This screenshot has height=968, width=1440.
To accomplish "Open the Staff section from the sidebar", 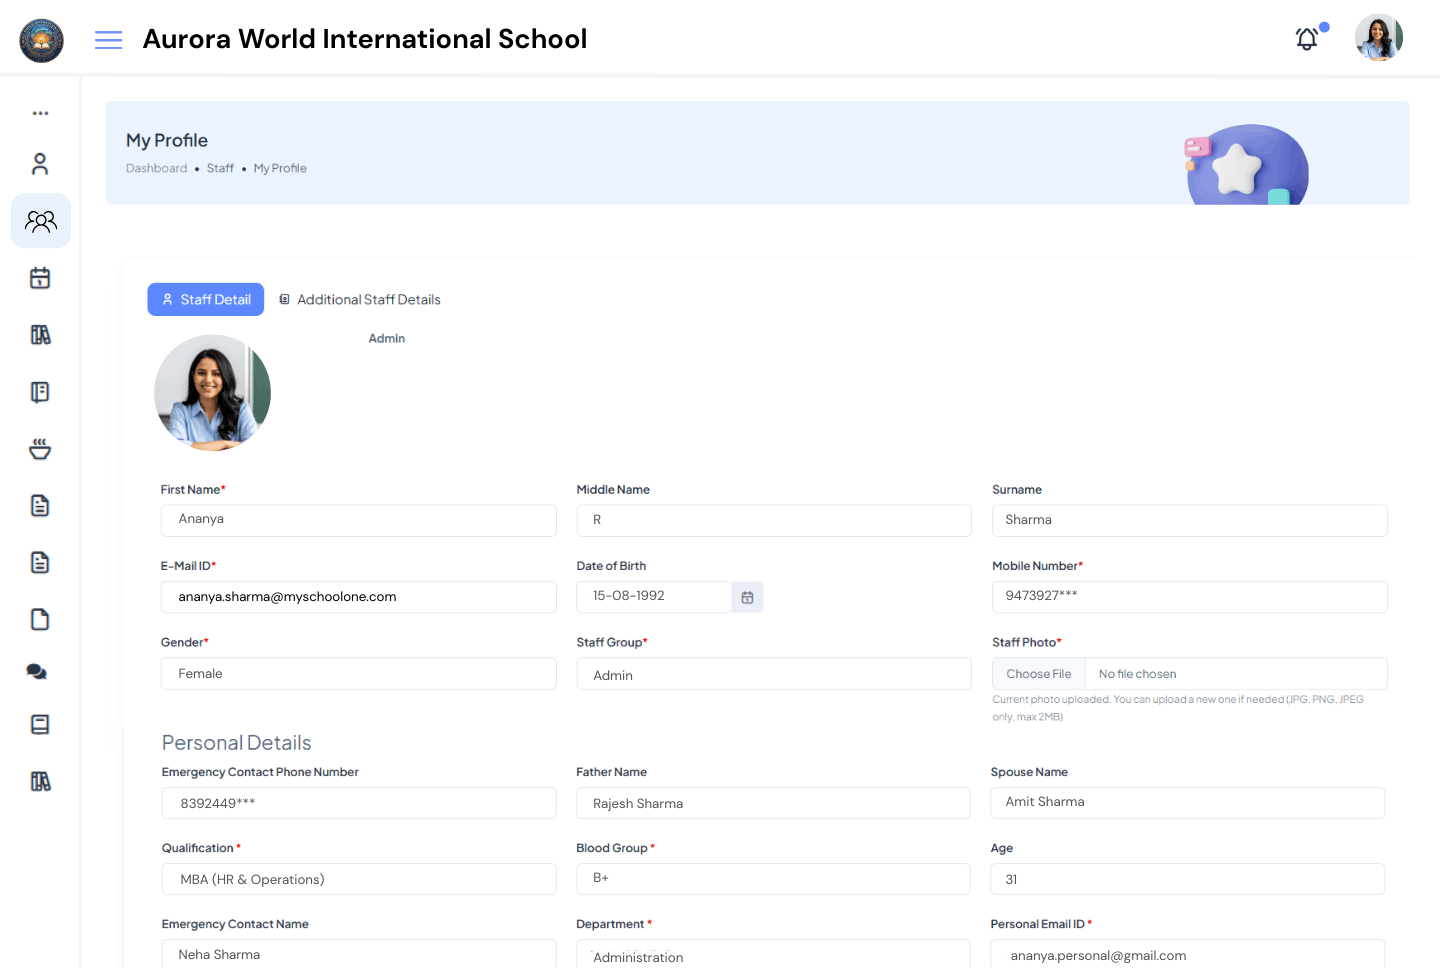I will tap(40, 220).
